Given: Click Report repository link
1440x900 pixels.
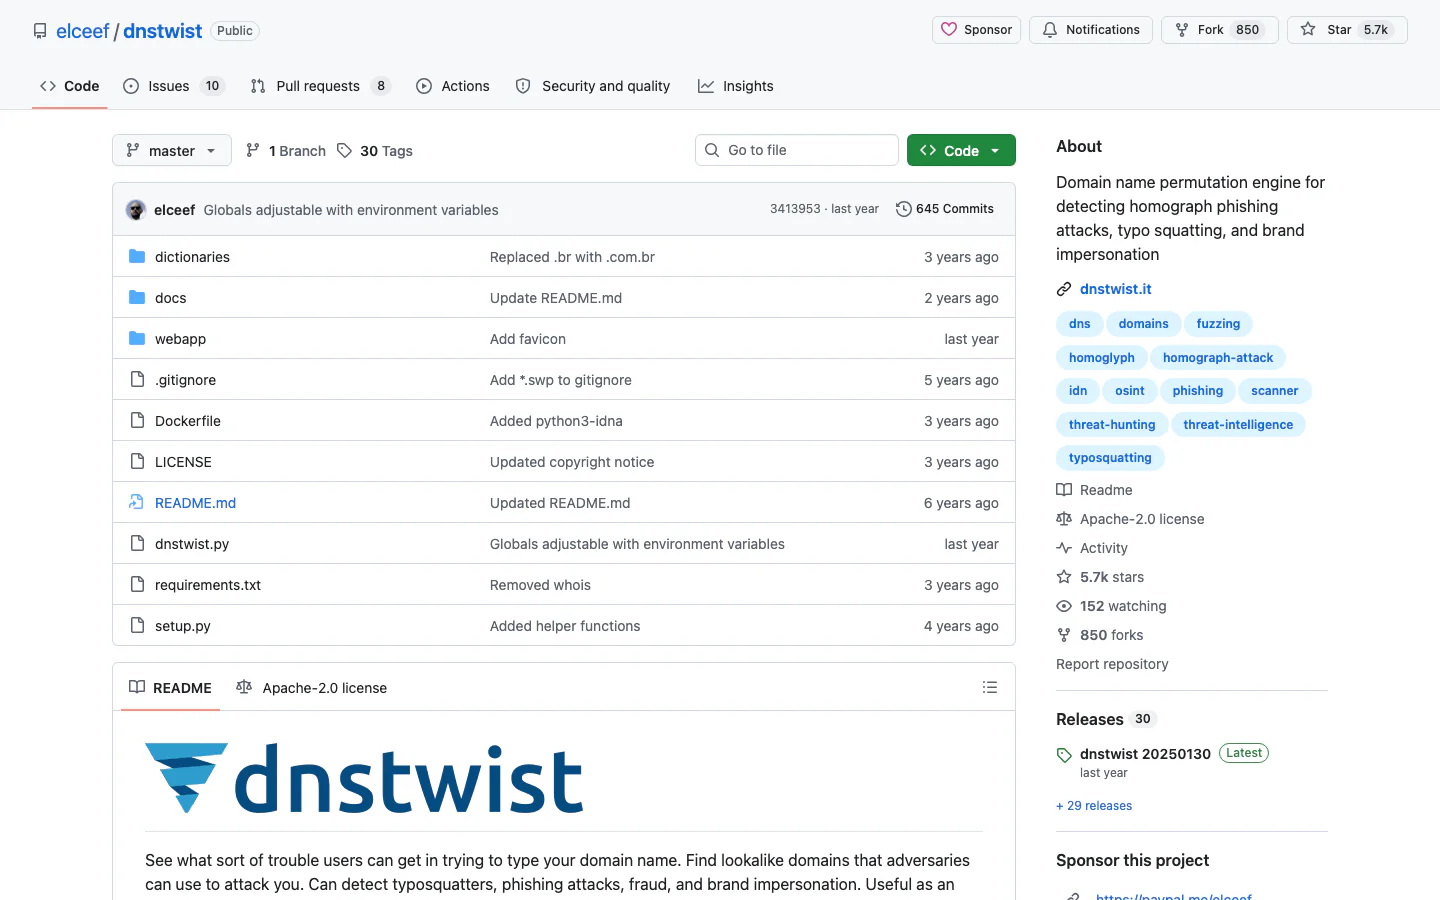Looking at the screenshot, I should click(x=1112, y=664).
